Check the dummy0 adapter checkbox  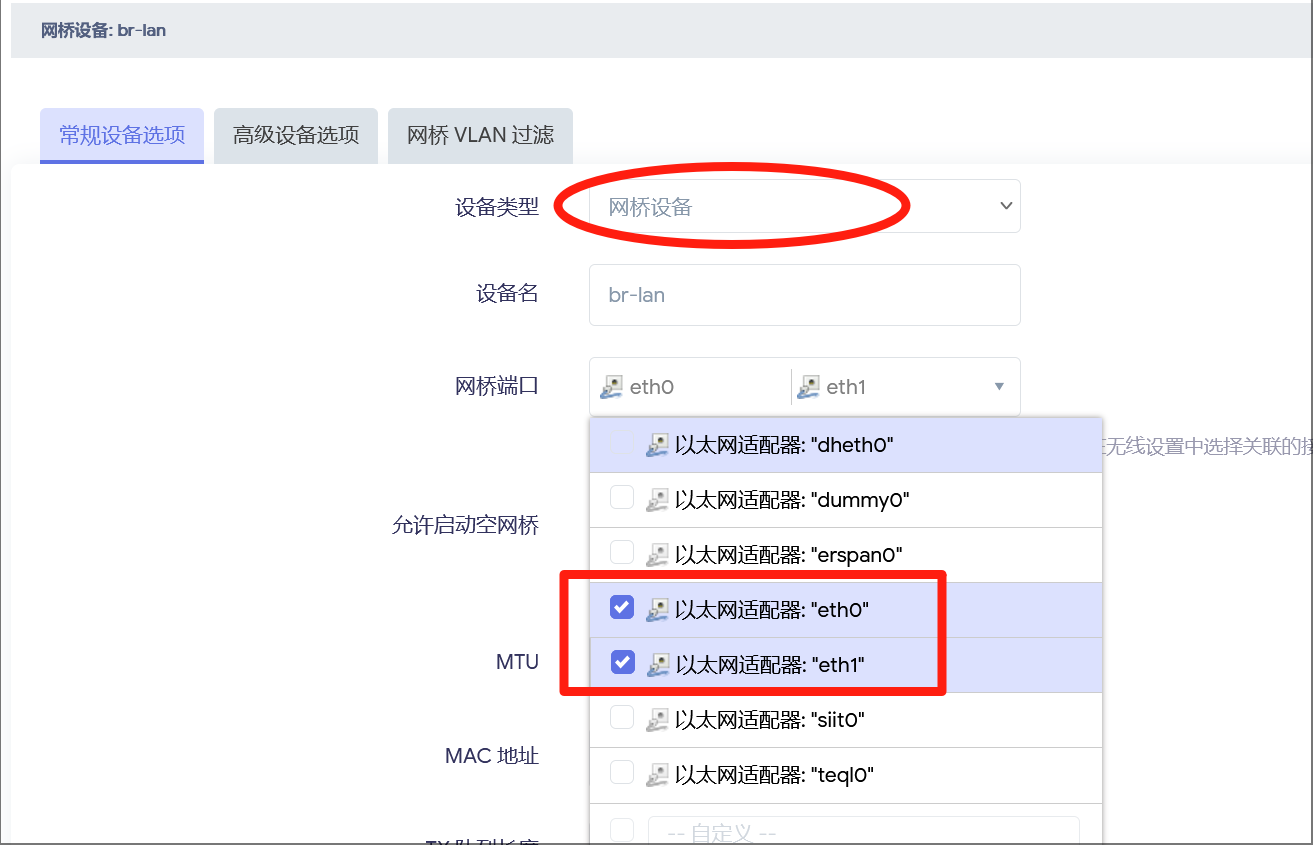[622, 497]
